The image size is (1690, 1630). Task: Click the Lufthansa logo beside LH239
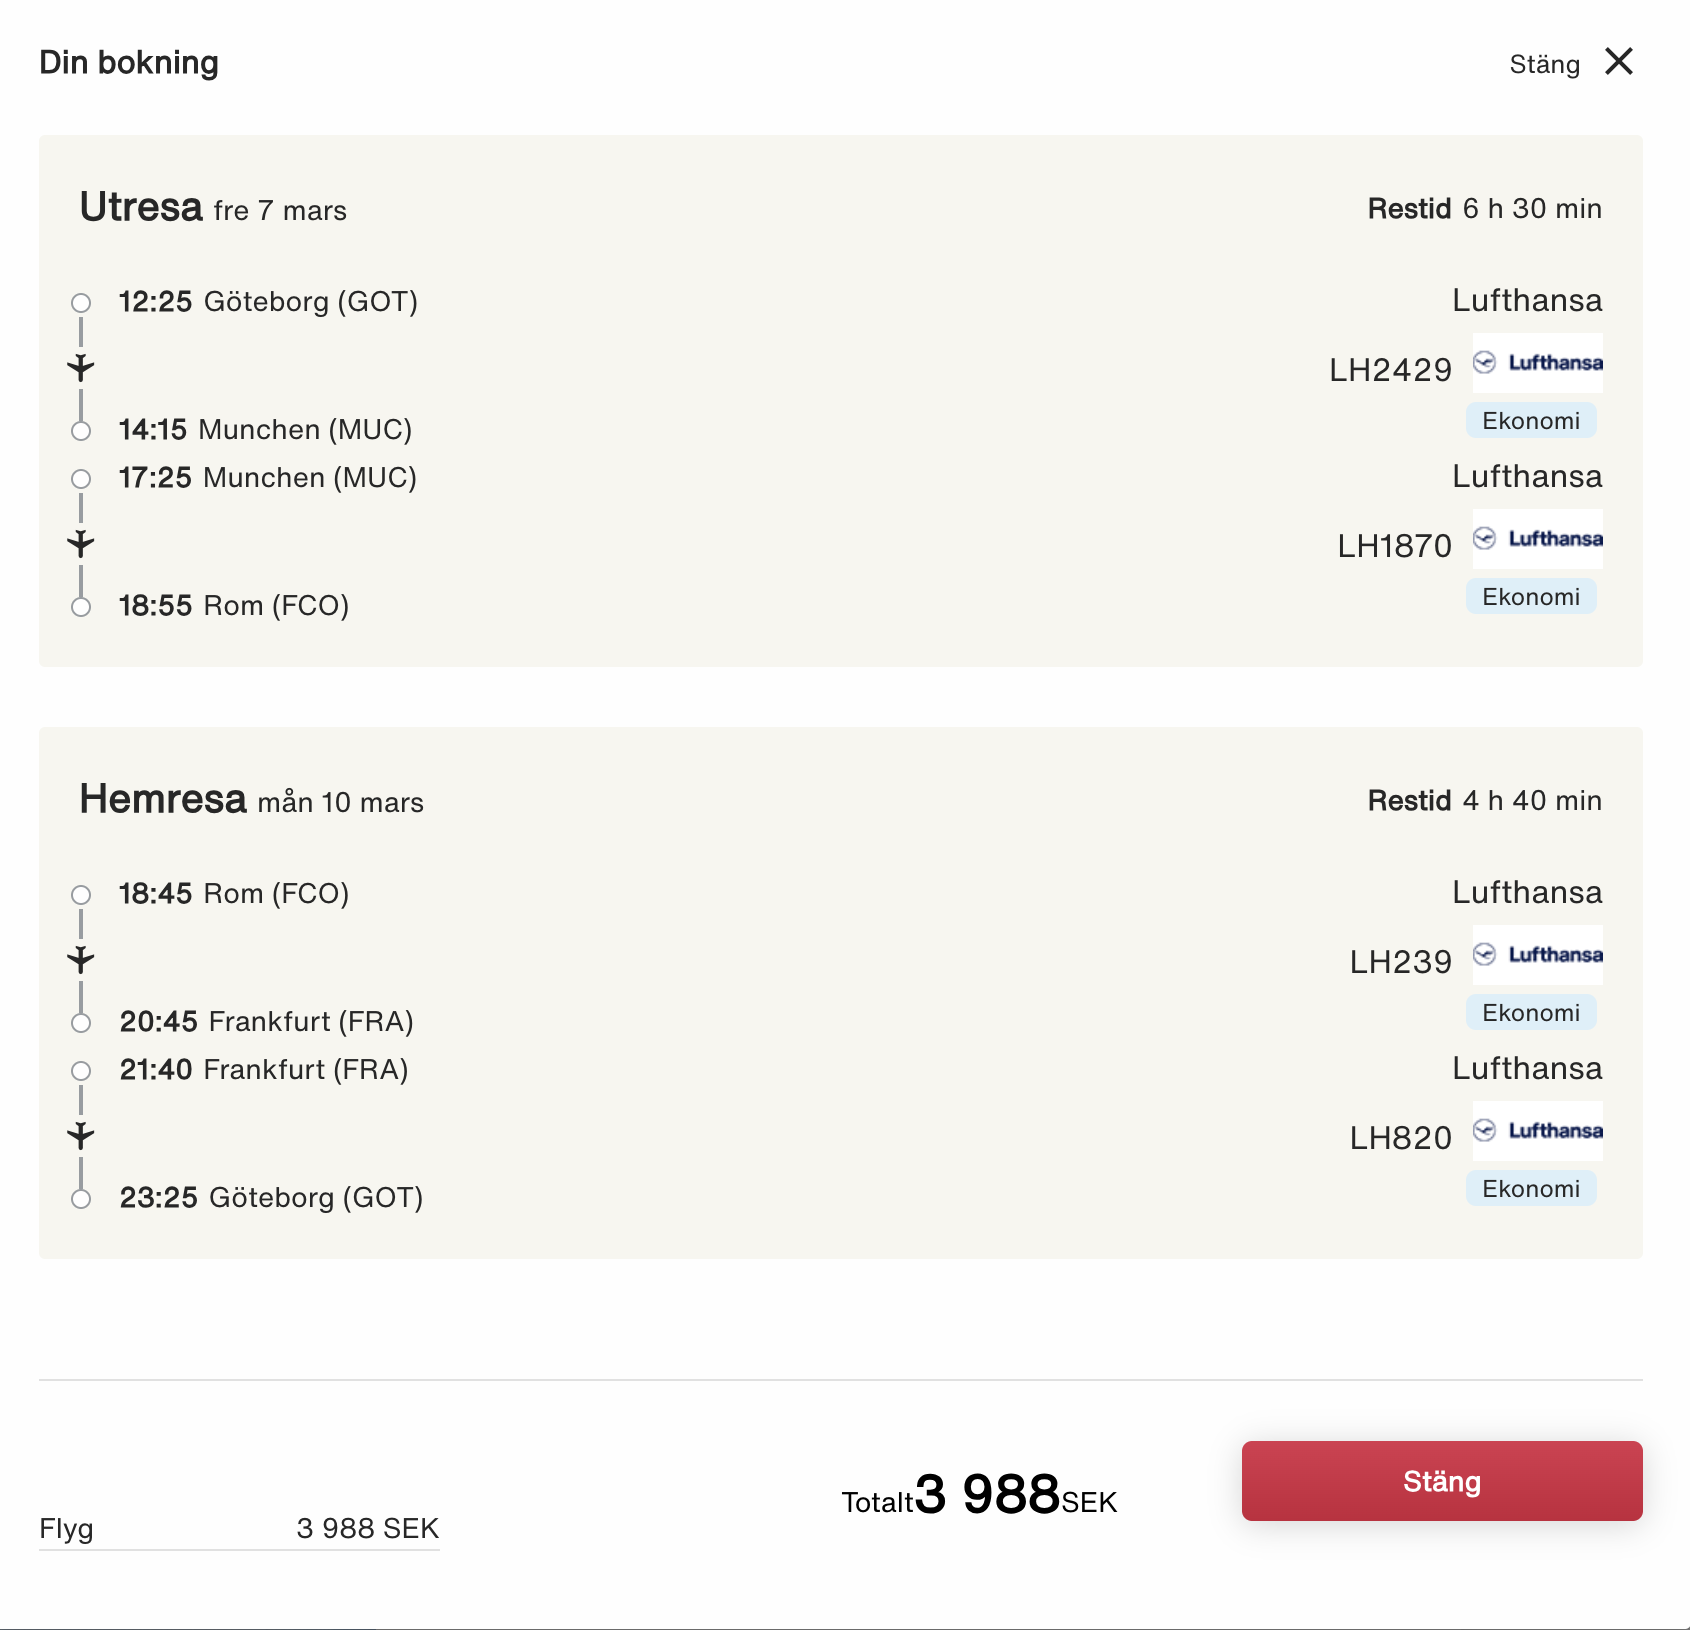(1538, 955)
